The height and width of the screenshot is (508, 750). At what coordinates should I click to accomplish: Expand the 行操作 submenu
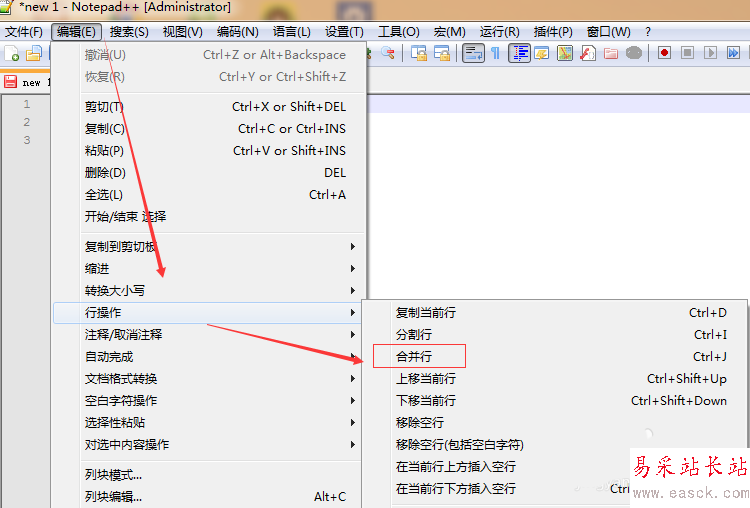click(x=209, y=312)
